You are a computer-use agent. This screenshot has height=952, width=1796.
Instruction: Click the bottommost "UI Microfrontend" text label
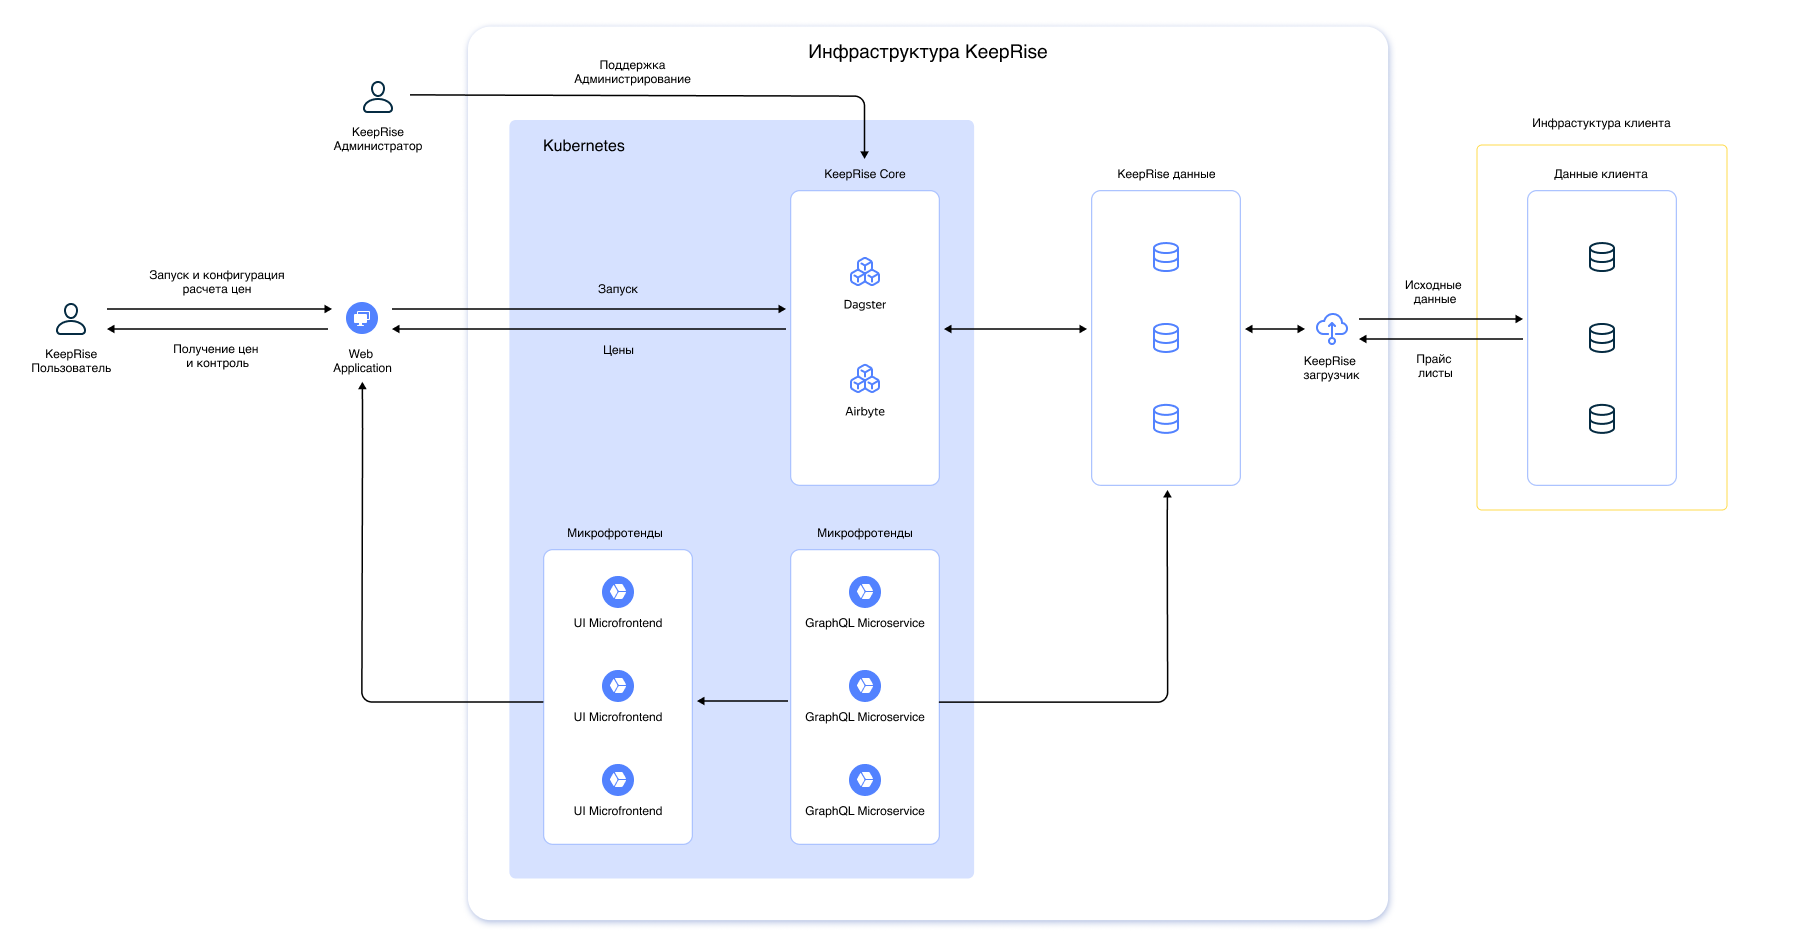point(618,811)
